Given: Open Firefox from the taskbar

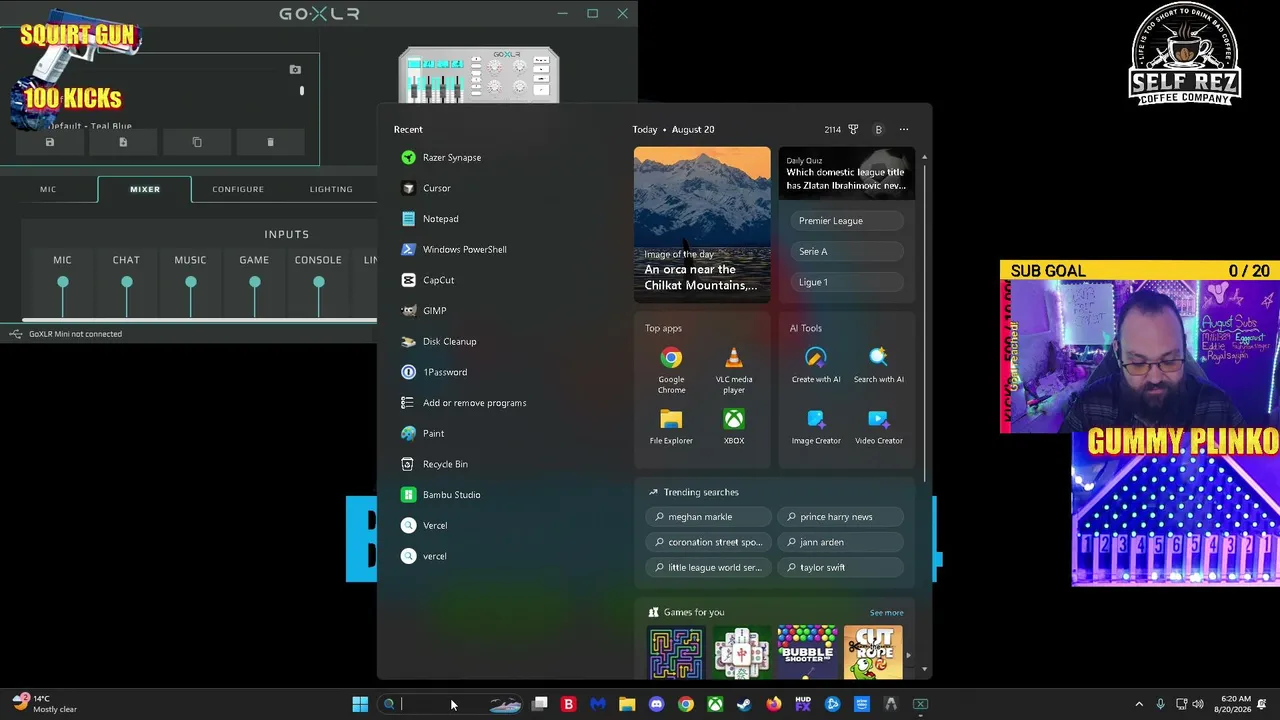Looking at the screenshot, I should pos(774,704).
